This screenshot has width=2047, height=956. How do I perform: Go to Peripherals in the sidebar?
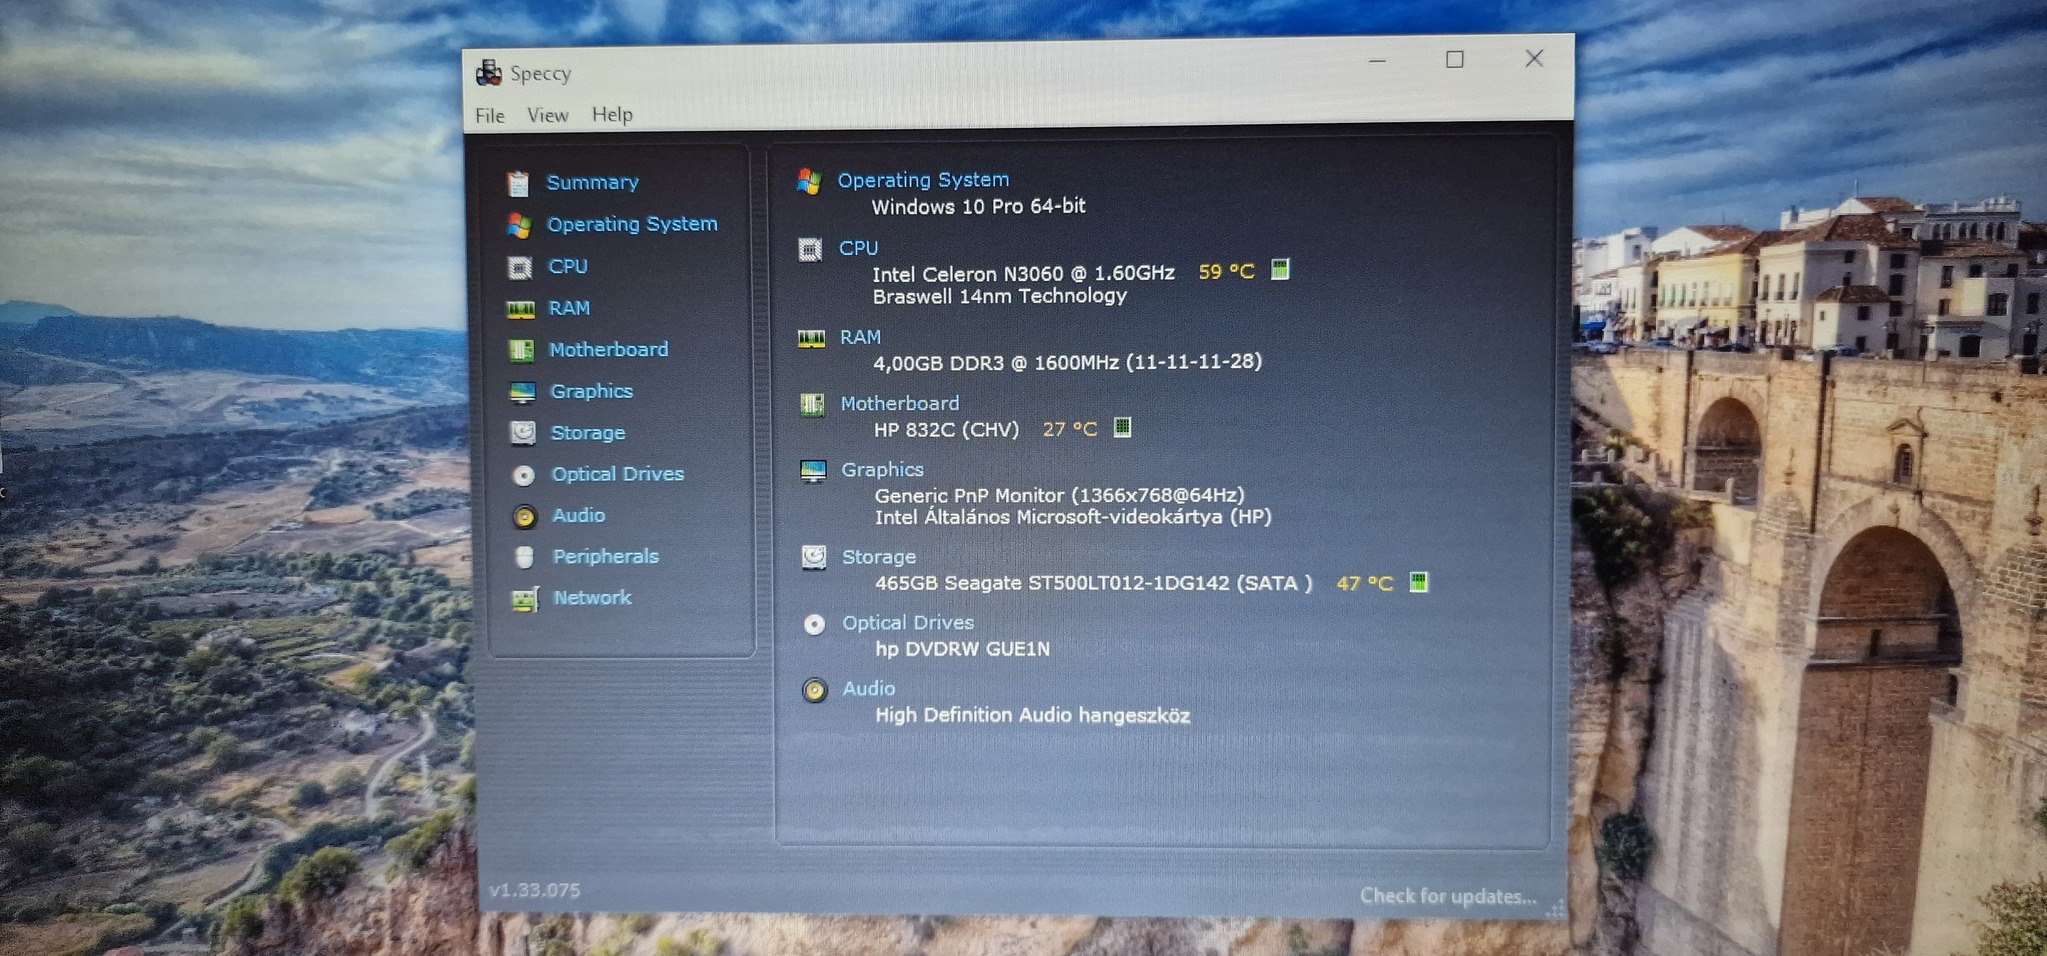coord(606,556)
